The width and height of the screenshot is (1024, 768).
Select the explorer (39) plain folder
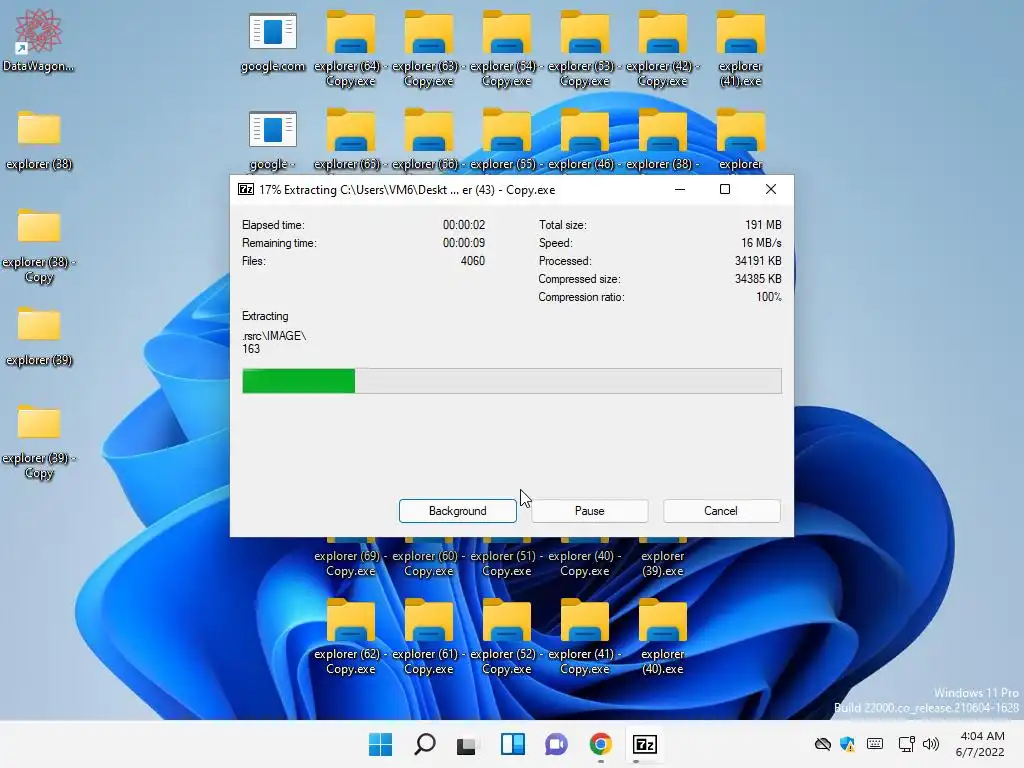[x=39, y=336]
